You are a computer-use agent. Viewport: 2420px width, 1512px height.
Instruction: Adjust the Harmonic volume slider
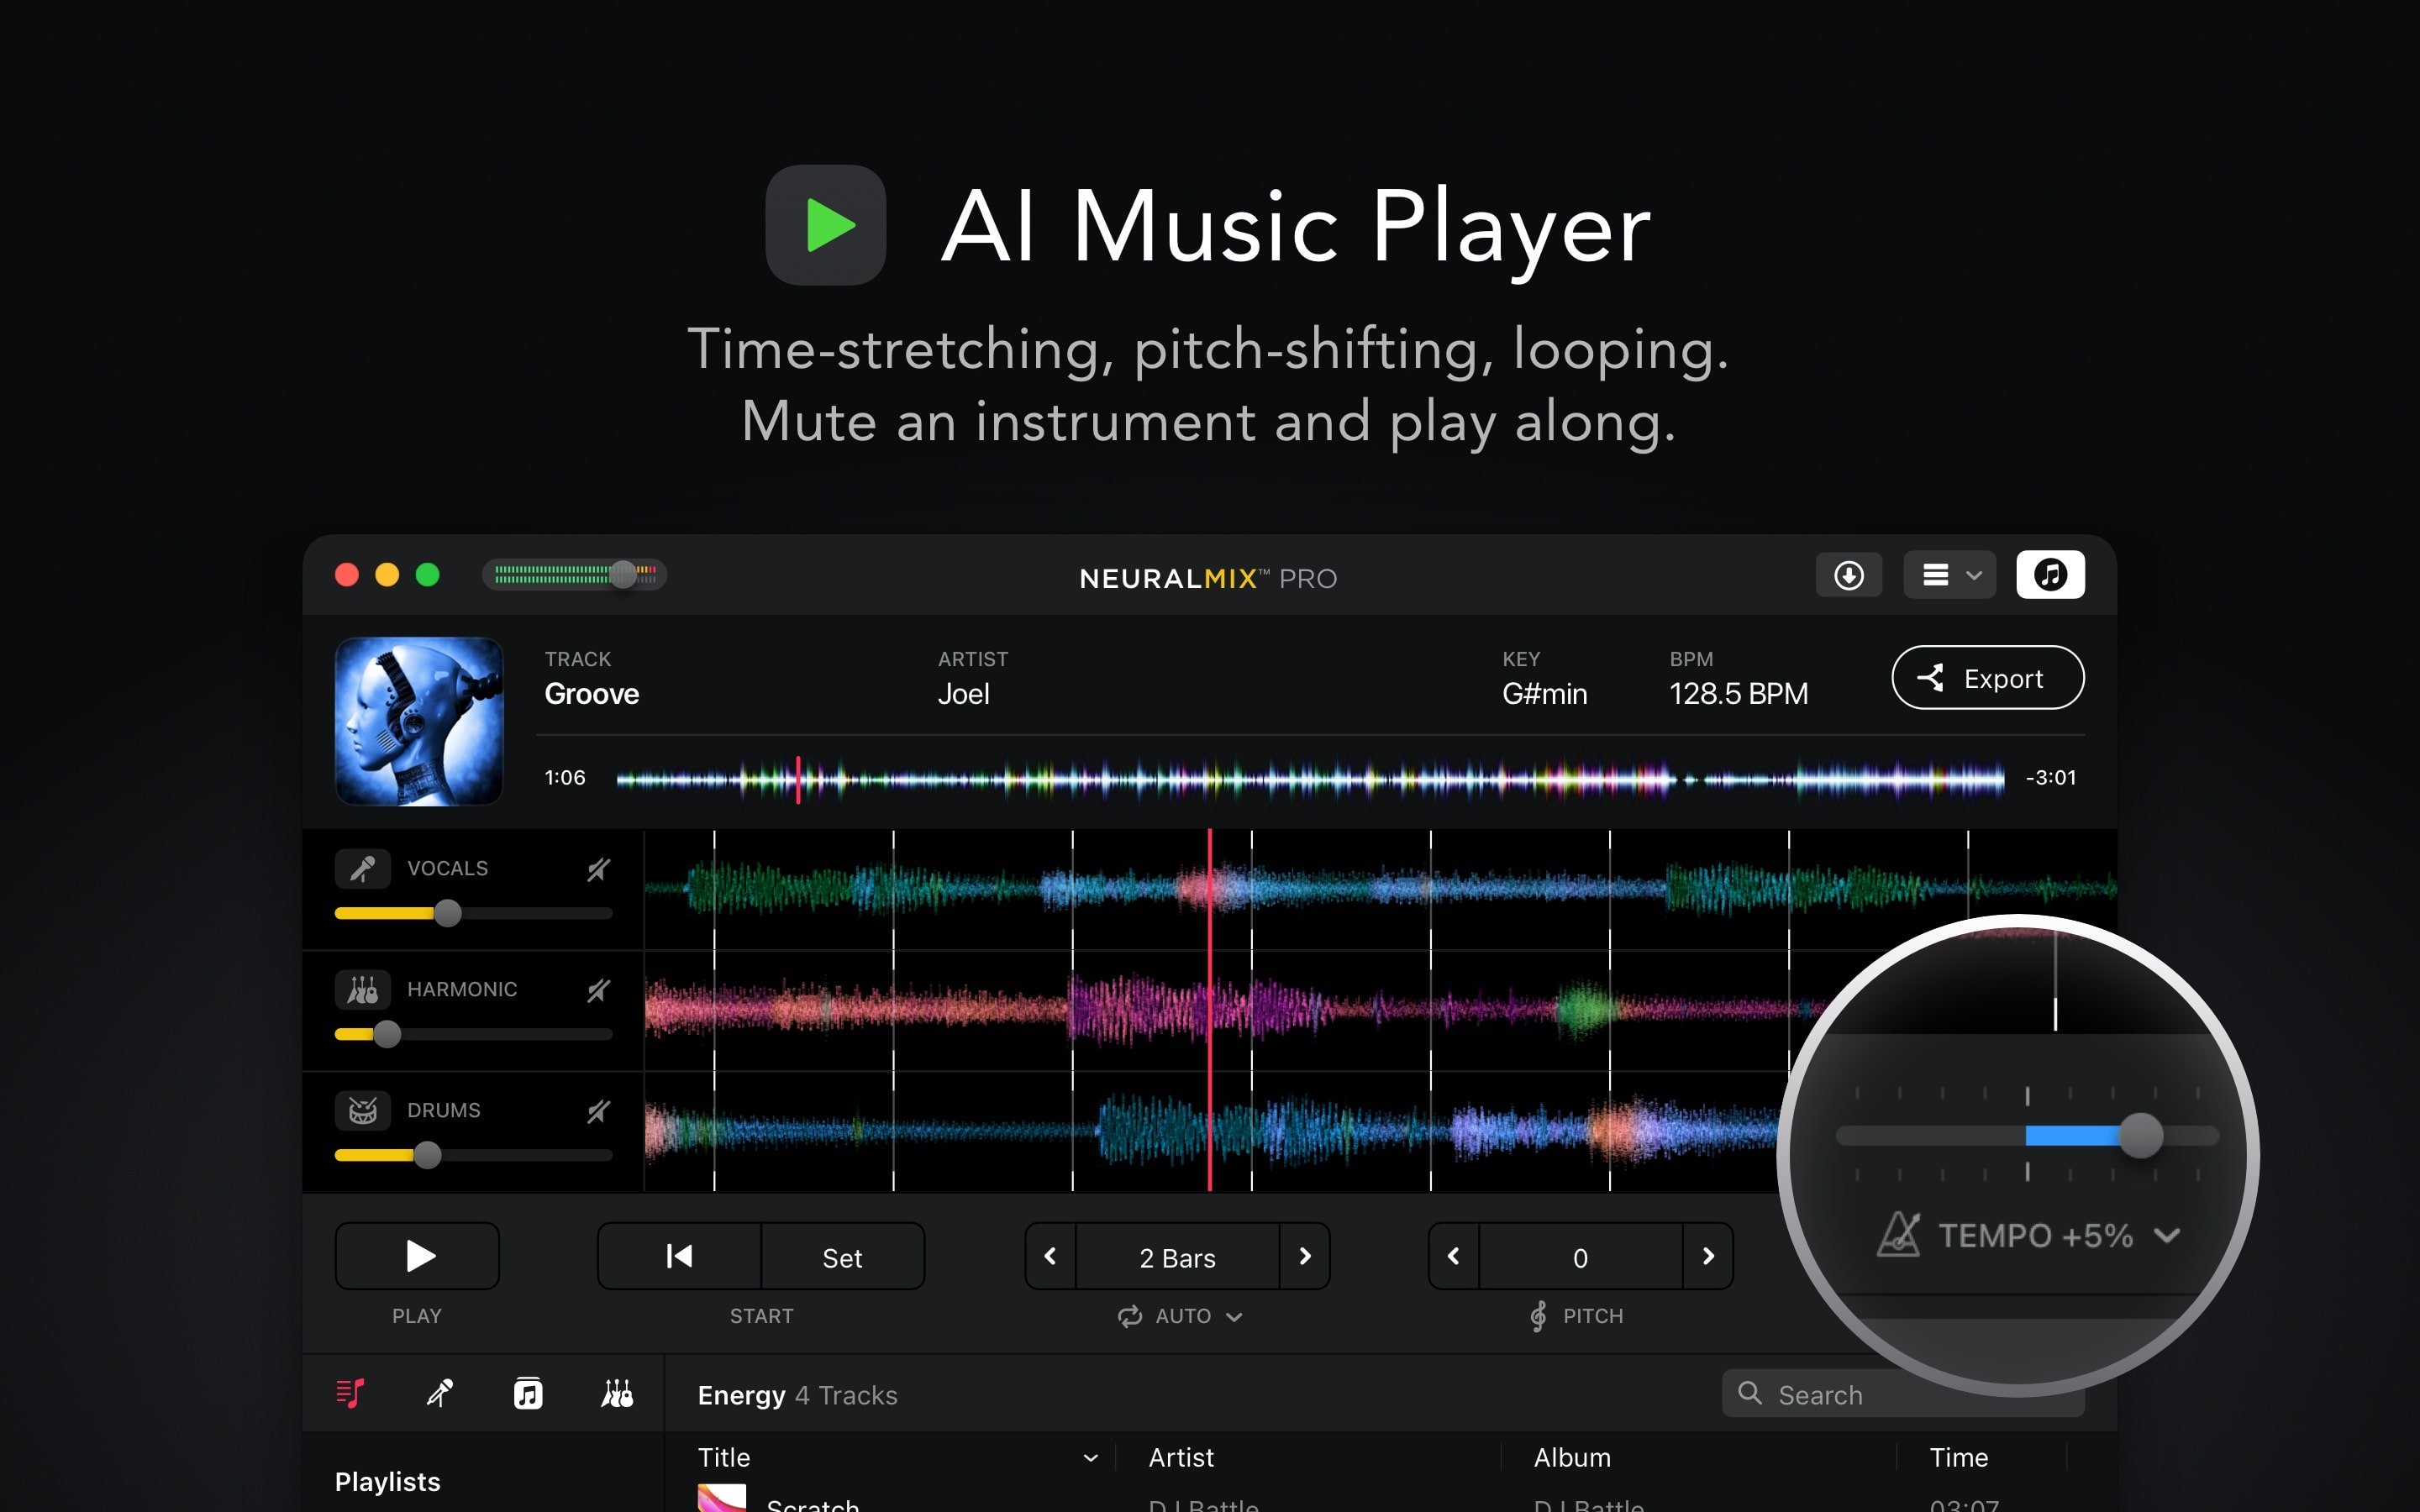click(473, 1034)
